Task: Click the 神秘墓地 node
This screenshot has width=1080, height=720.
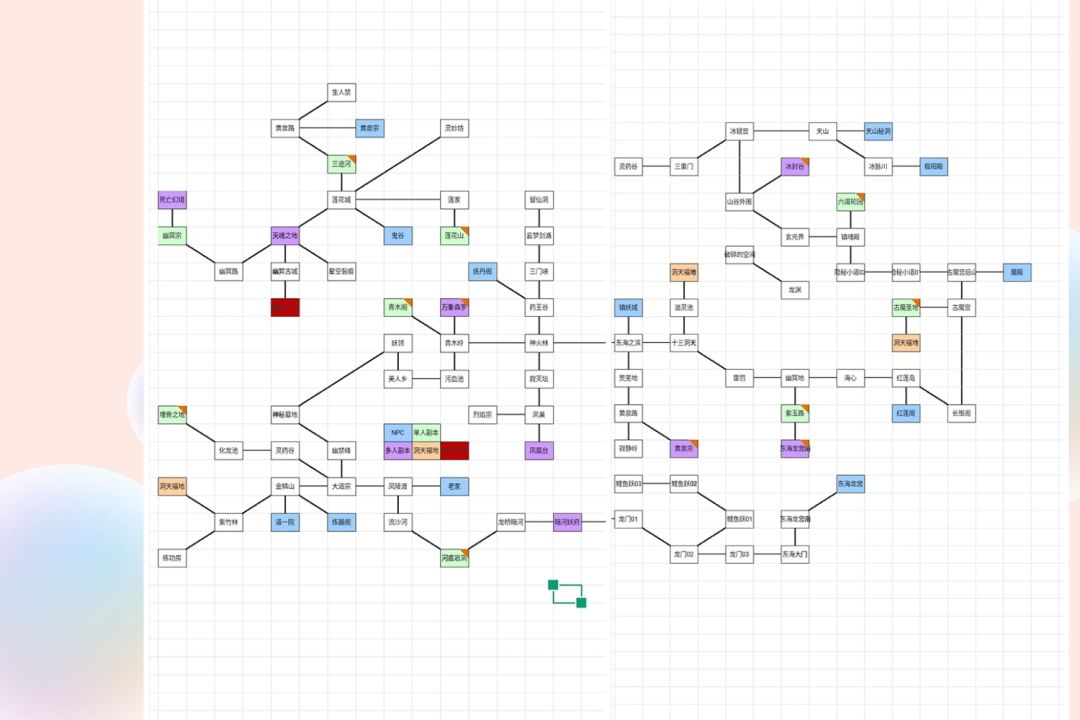Action: (x=284, y=415)
